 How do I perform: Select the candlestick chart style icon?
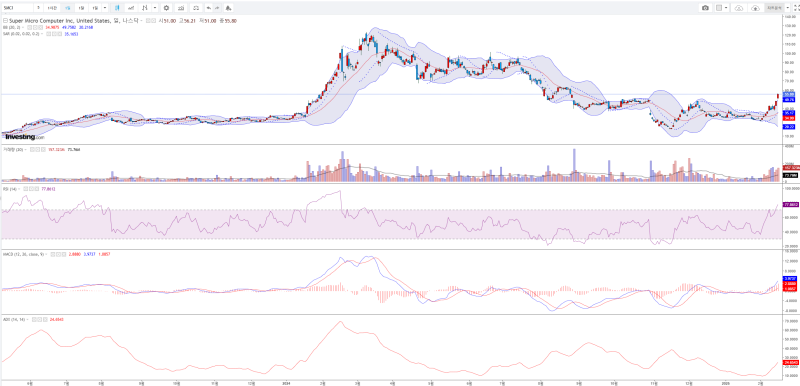[117, 8]
